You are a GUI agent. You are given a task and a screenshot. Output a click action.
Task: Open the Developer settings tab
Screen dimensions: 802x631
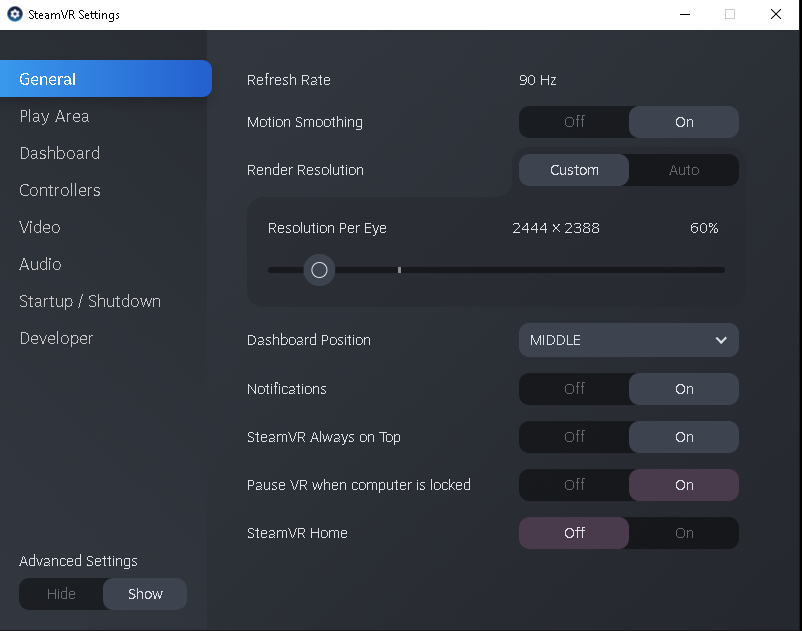click(x=56, y=338)
